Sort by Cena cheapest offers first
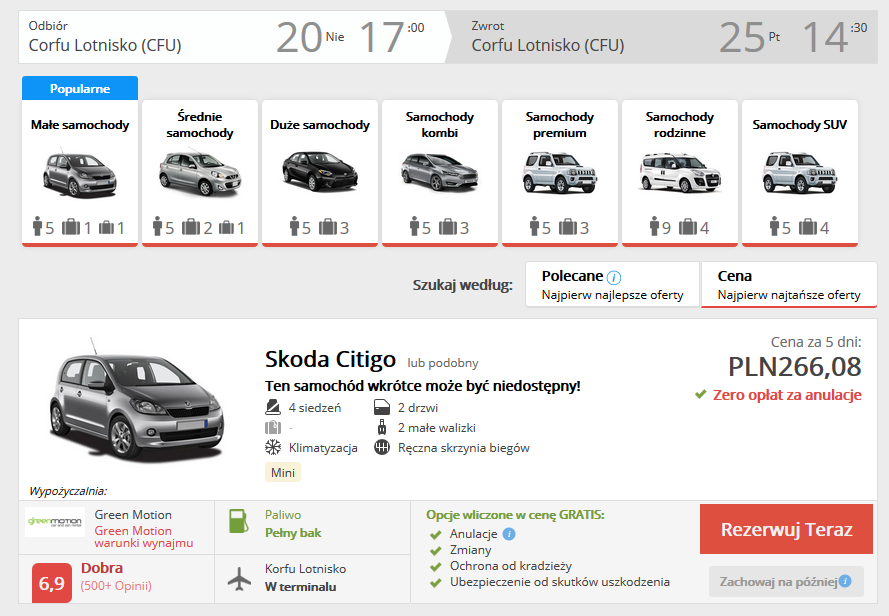Screen dimensions: 889x616 [789, 284]
